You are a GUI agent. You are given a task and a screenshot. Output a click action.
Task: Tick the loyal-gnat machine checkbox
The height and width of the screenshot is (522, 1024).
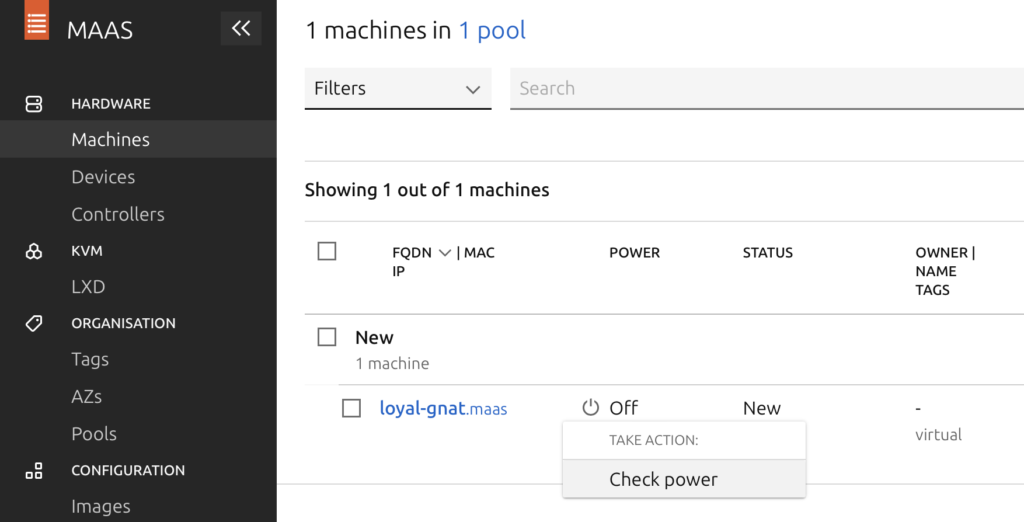pos(351,408)
